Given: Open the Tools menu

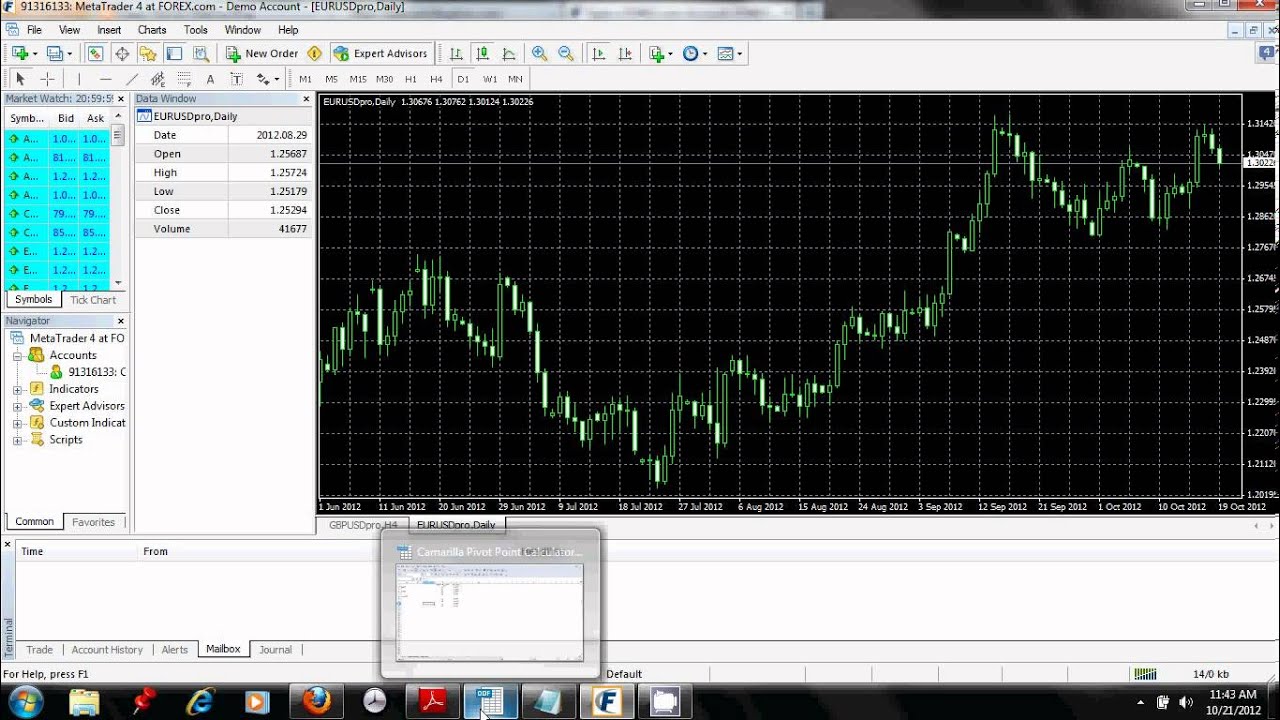Looking at the screenshot, I should coord(196,30).
